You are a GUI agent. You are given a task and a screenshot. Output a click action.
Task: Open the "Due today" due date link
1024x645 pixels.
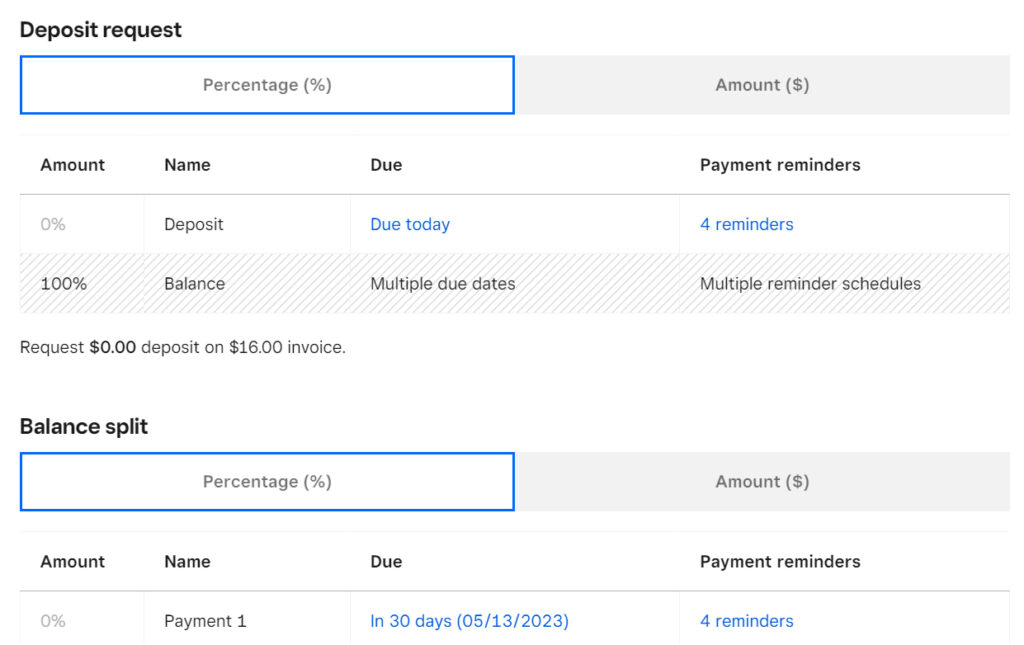[409, 224]
